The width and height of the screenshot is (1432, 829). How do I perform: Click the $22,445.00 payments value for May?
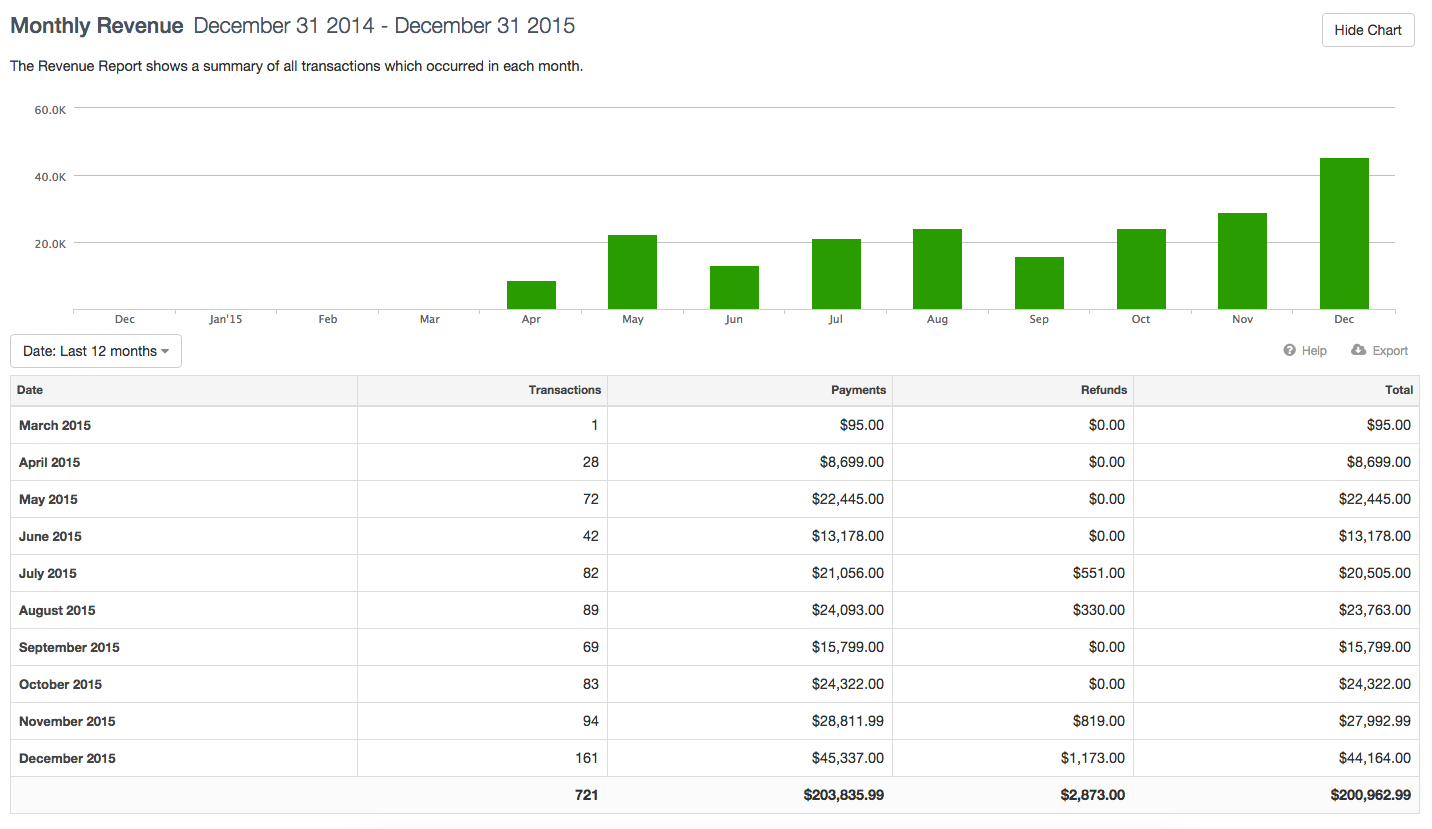click(x=848, y=500)
